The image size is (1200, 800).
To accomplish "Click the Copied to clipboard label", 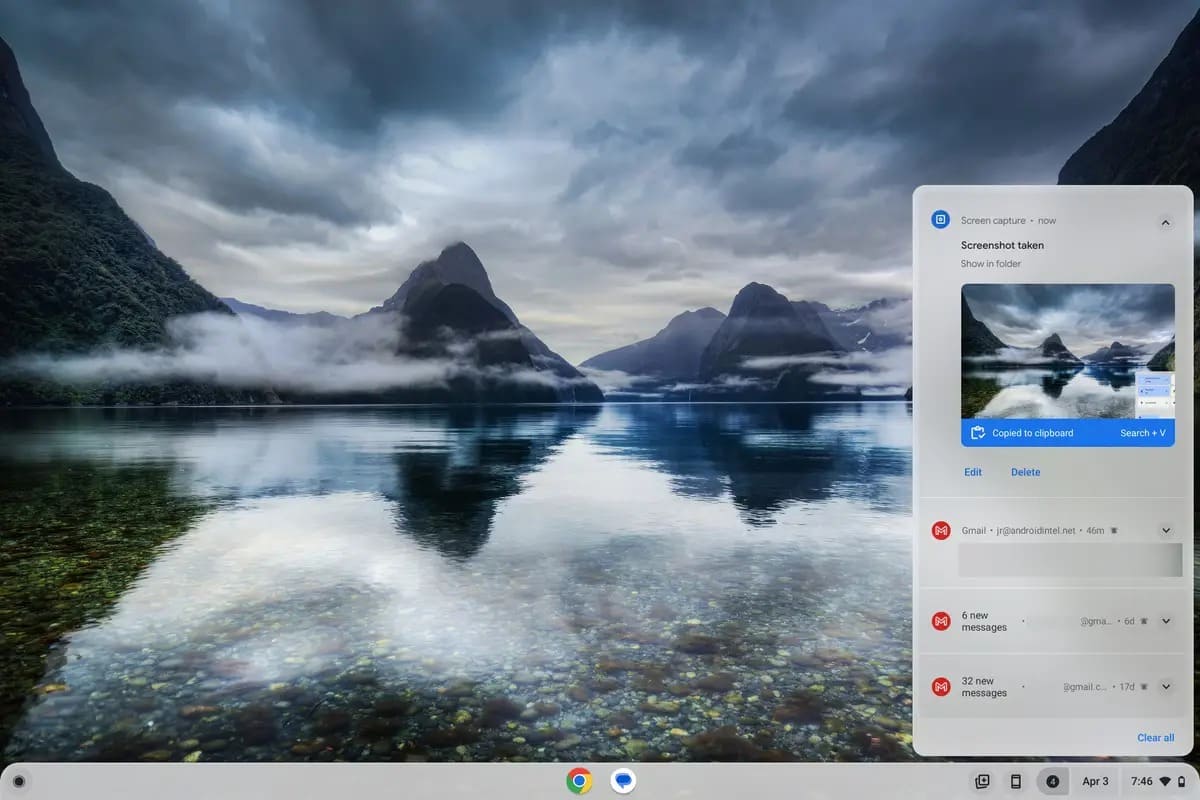I will pos(1033,433).
